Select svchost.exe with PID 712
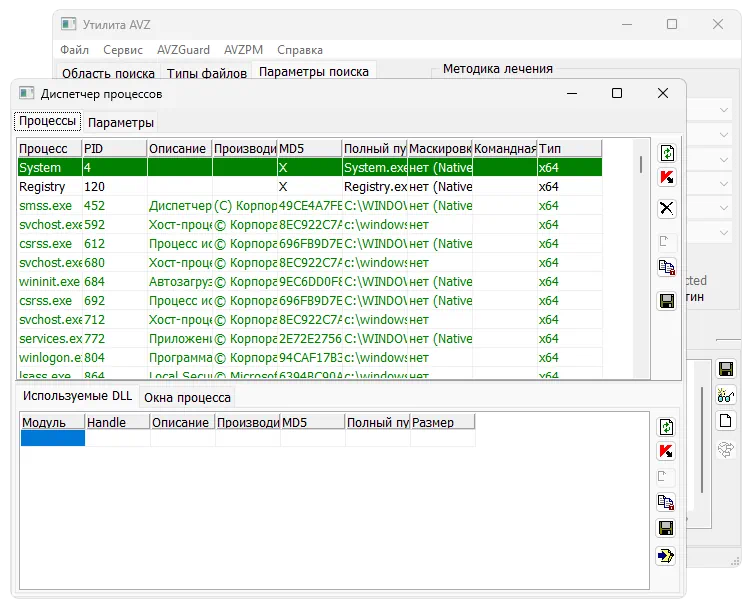Viewport: 750px width, 611px height. coord(309,320)
